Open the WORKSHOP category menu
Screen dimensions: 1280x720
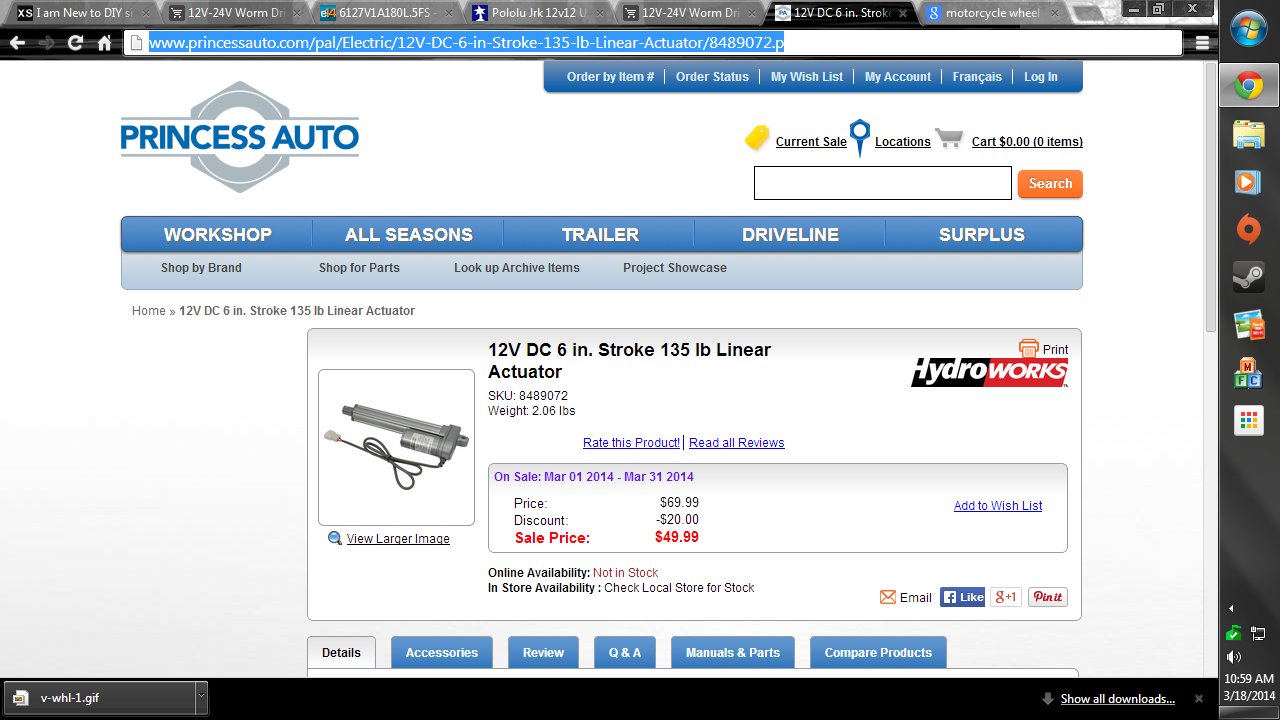coord(218,235)
